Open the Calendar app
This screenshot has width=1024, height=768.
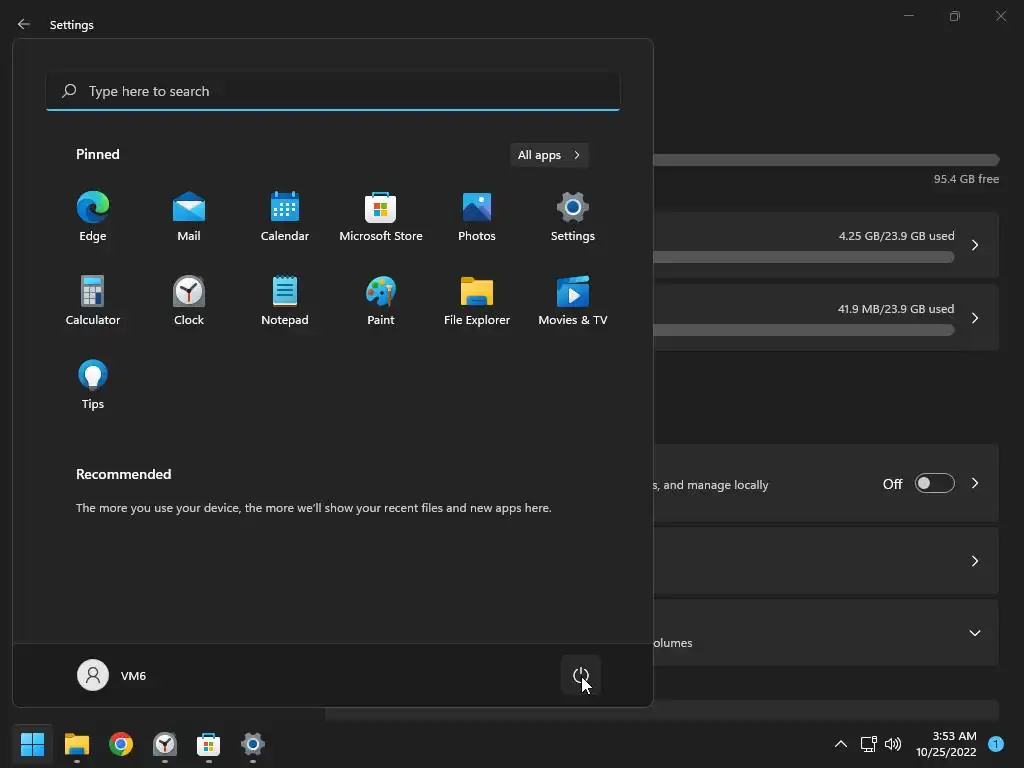pos(285,217)
